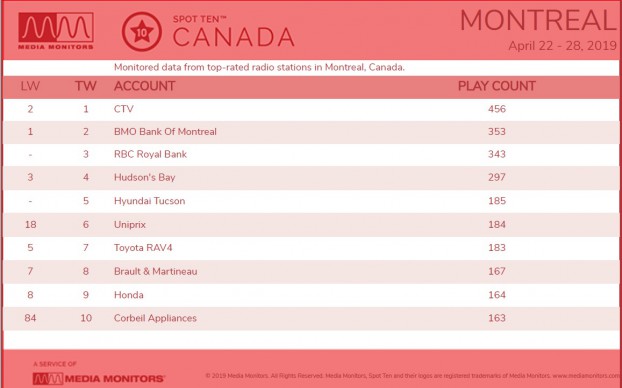Click the PLAY COUNT column header
This screenshot has width=622, height=388.
(497, 86)
